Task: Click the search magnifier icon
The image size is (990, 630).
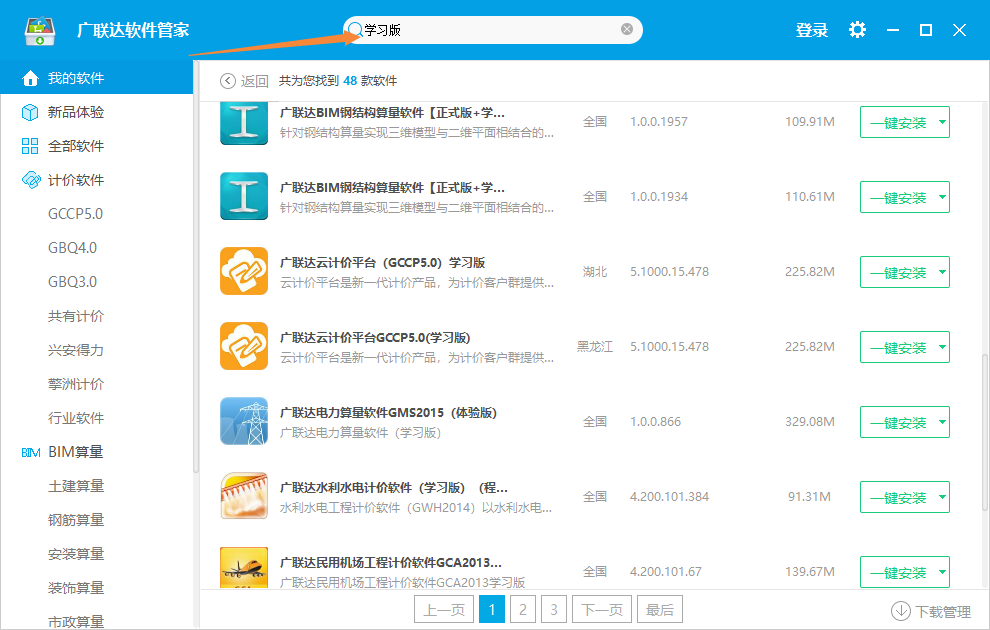Action: 355,30
